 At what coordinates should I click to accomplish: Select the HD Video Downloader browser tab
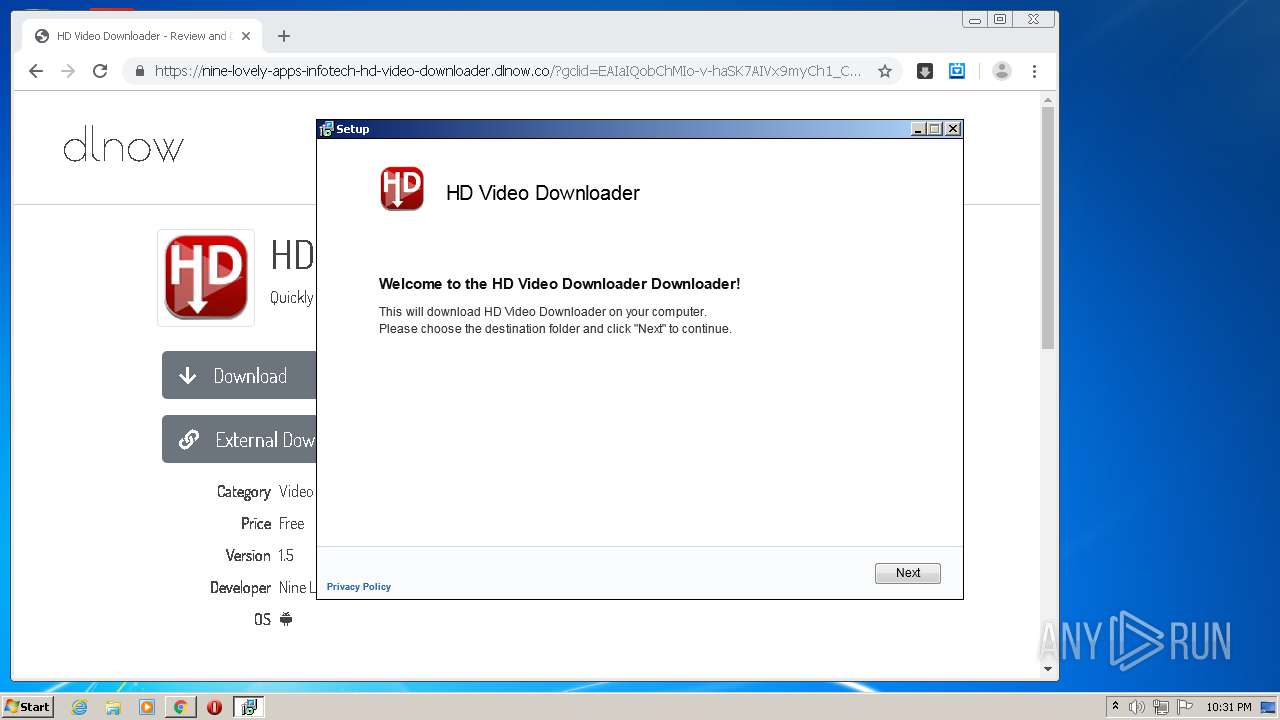(x=141, y=36)
